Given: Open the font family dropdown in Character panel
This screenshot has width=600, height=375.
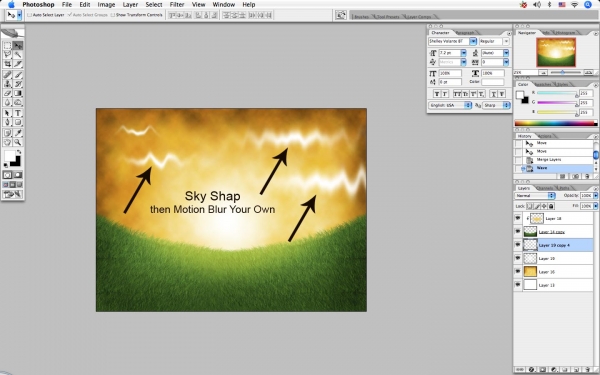Looking at the screenshot, I should (x=452, y=41).
